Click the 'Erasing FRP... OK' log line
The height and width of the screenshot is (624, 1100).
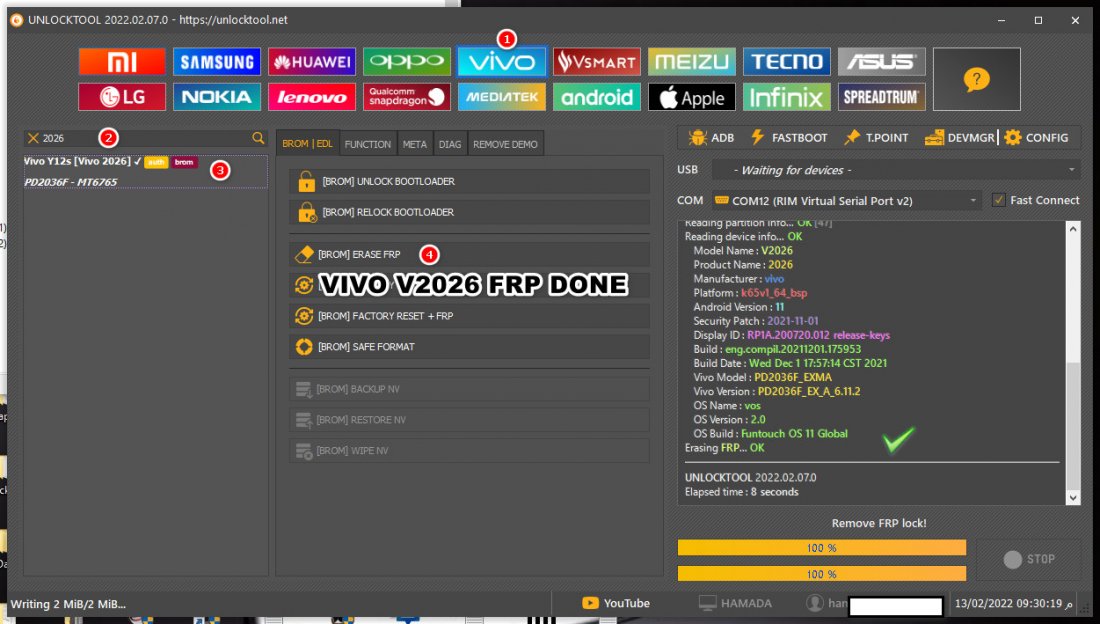[725, 447]
